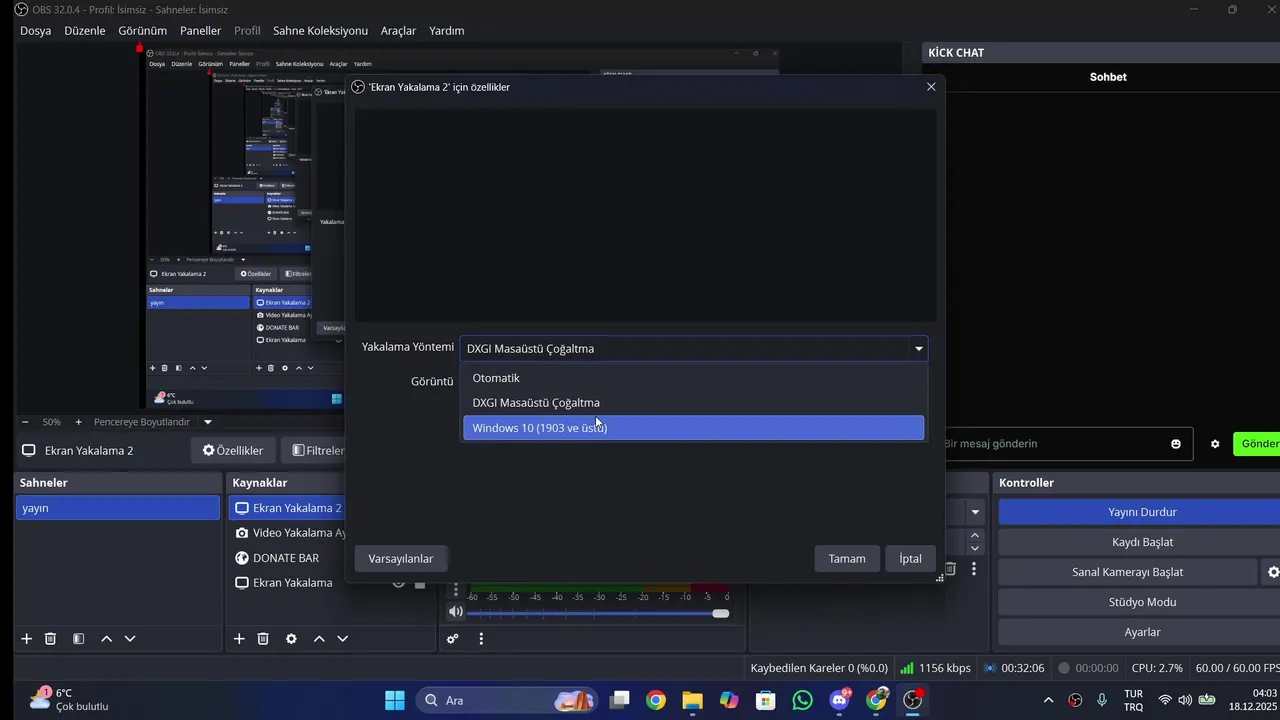
Task: Open transitions three-dot menu beside trash
Action: [974, 569]
